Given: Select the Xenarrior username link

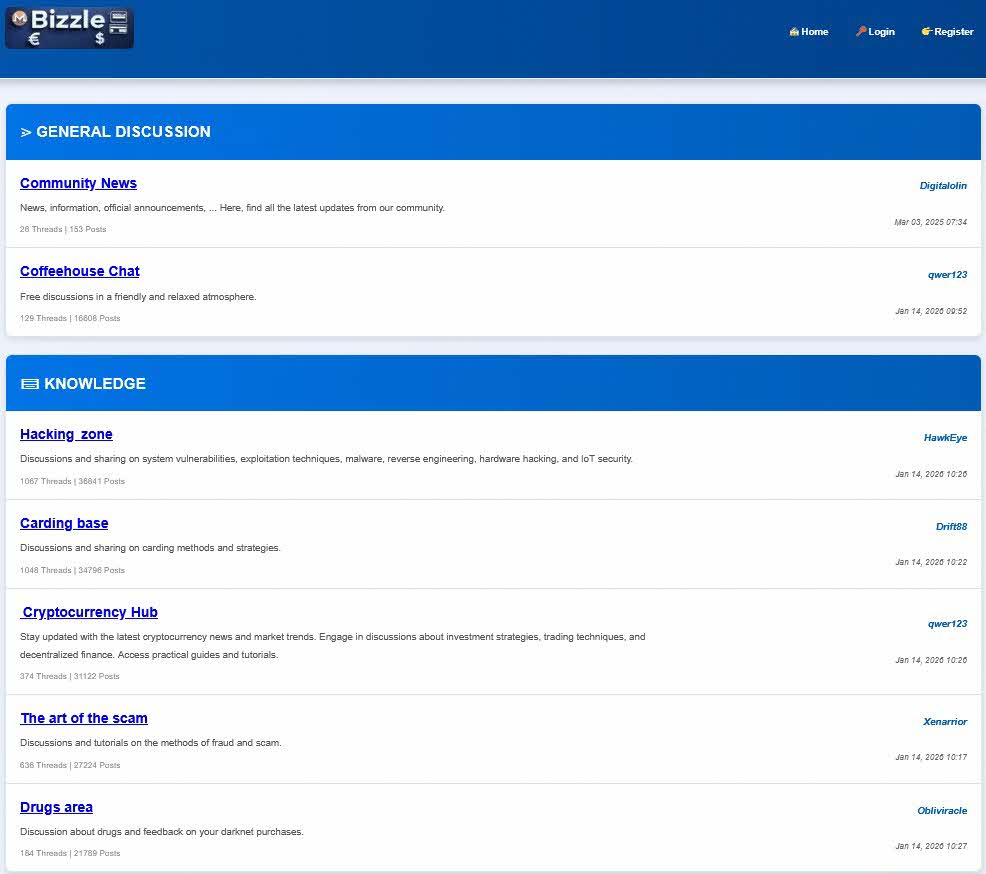Looking at the screenshot, I should point(945,722).
